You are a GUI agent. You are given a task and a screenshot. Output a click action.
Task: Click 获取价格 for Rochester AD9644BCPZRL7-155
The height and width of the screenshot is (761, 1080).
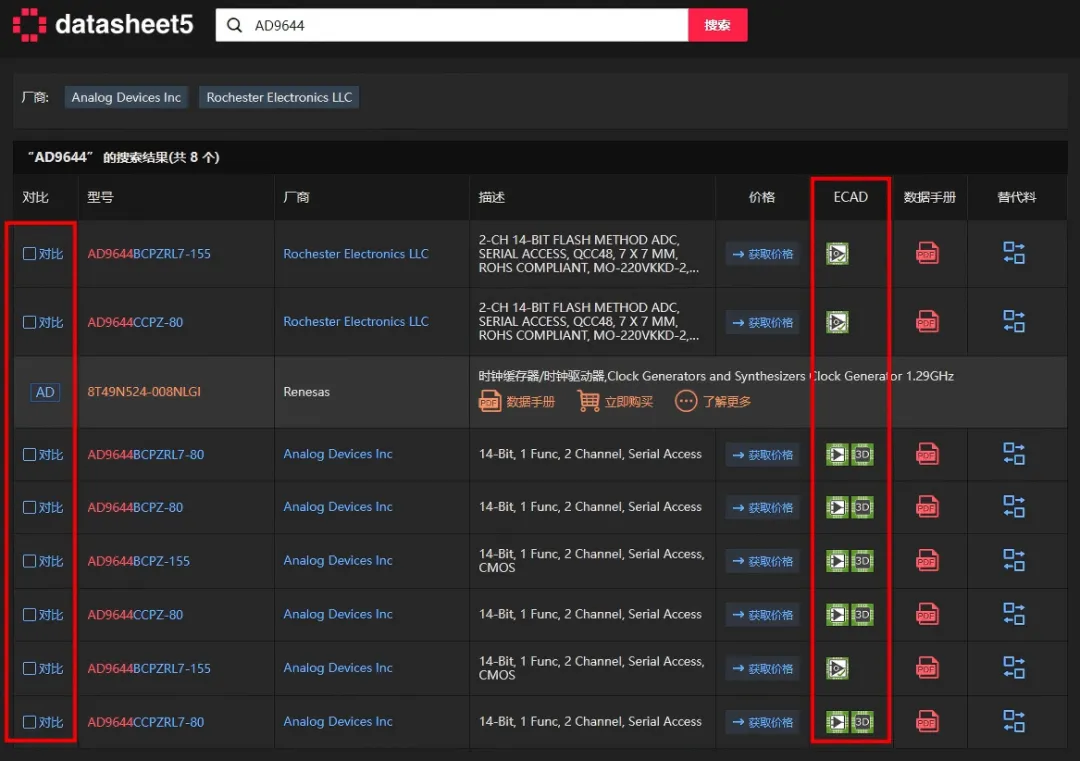point(762,254)
